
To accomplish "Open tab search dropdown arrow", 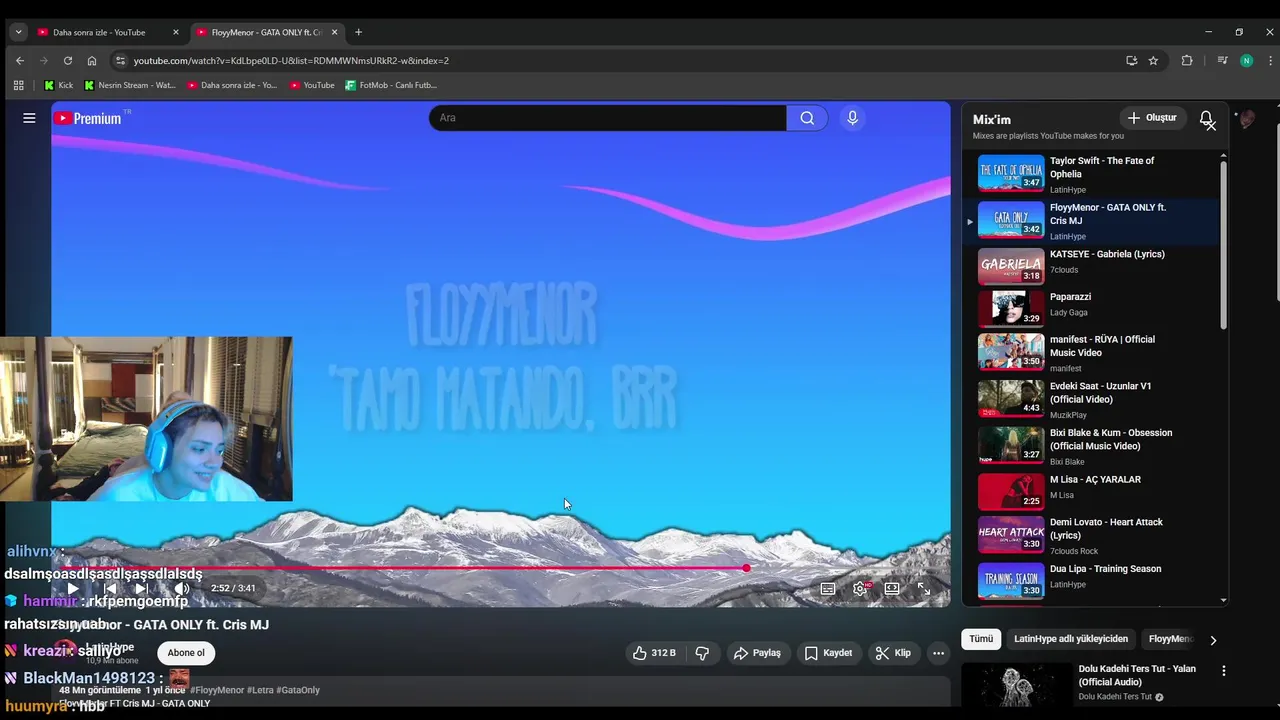I will (18, 32).
